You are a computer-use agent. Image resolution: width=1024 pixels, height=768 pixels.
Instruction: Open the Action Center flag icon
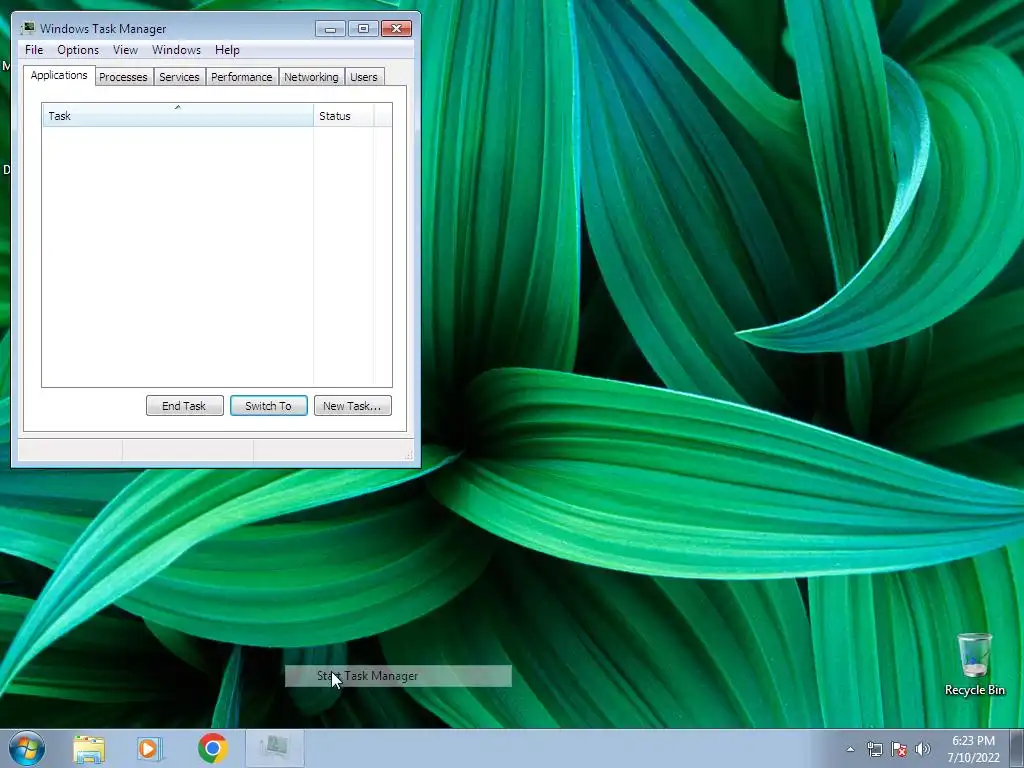(x=899, y=749)
